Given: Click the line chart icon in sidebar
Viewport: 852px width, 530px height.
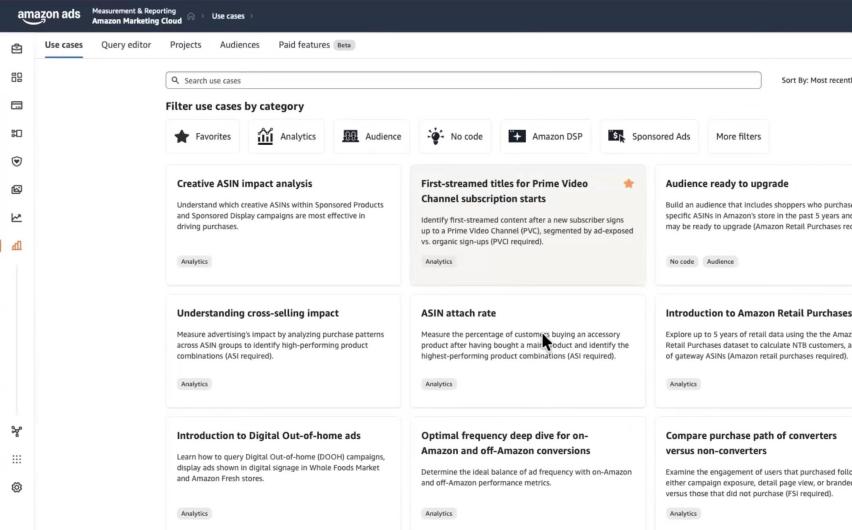Looking at the screenshot, I should coord(16,217).
